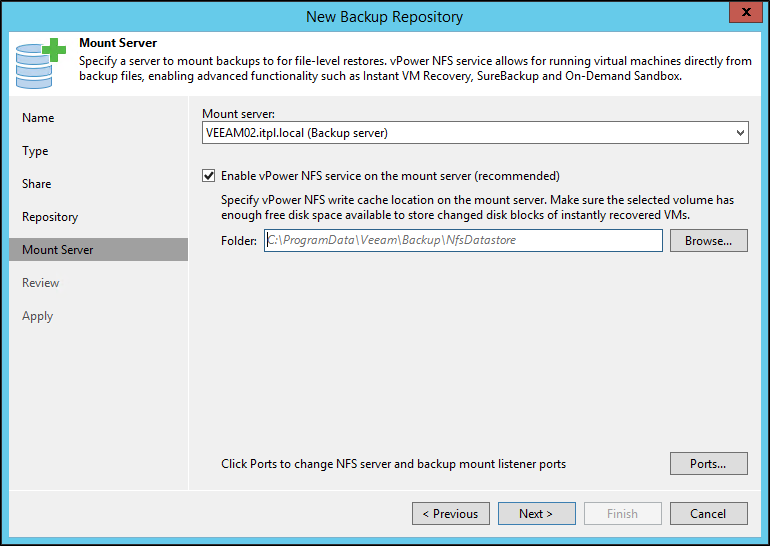This screenshot has height=546, width=770.
Task: Select the highlighted Mount Server step
Action: 58,250
